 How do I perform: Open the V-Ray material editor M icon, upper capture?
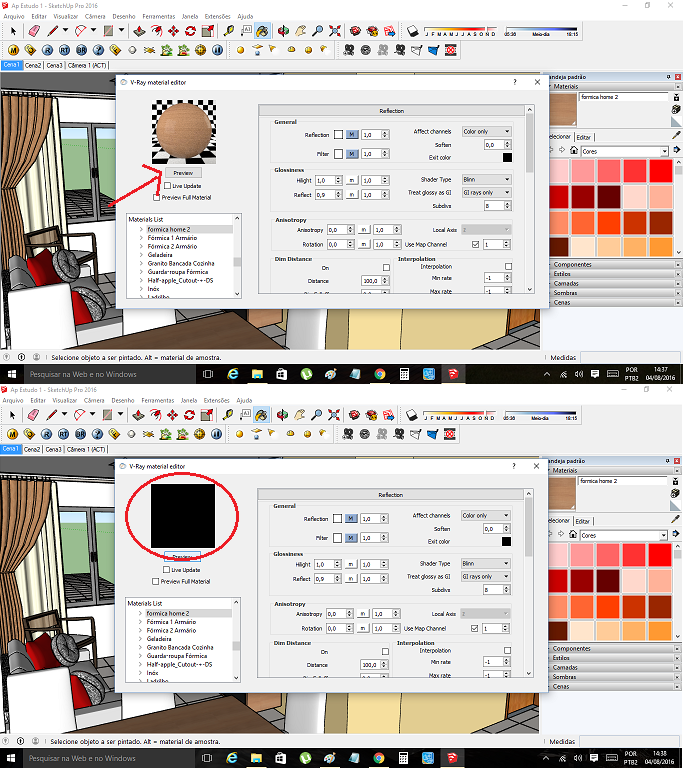13,50
